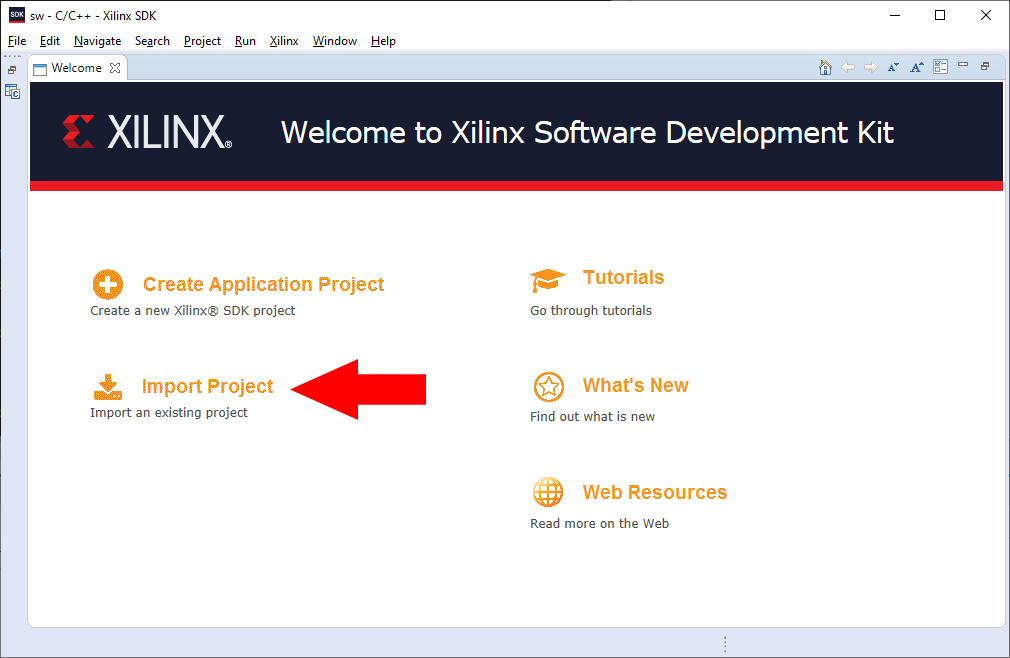
Task: Select the Welcome tab
Action: (x=77, y=68)
